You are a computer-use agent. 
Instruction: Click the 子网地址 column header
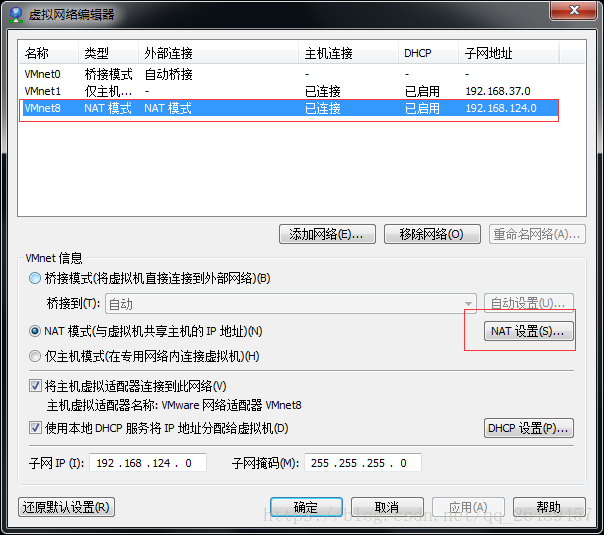pos(509,53)
